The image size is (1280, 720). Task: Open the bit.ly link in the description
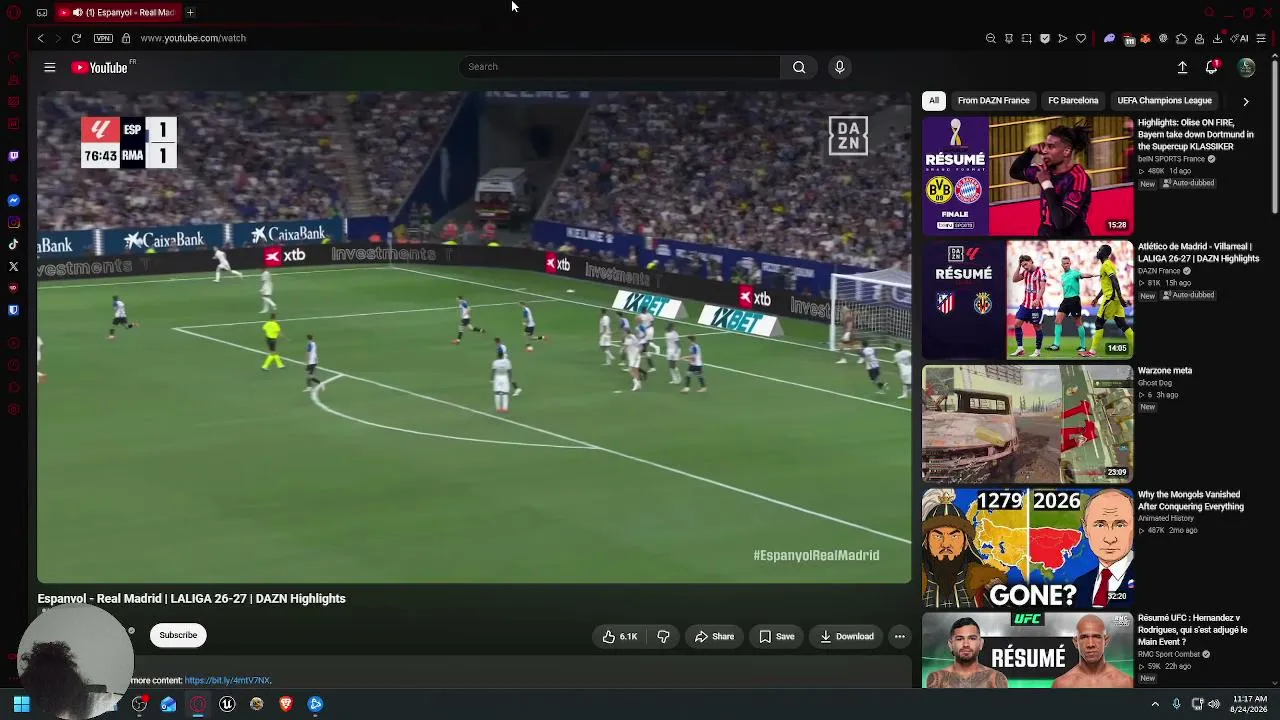[227, 680]
